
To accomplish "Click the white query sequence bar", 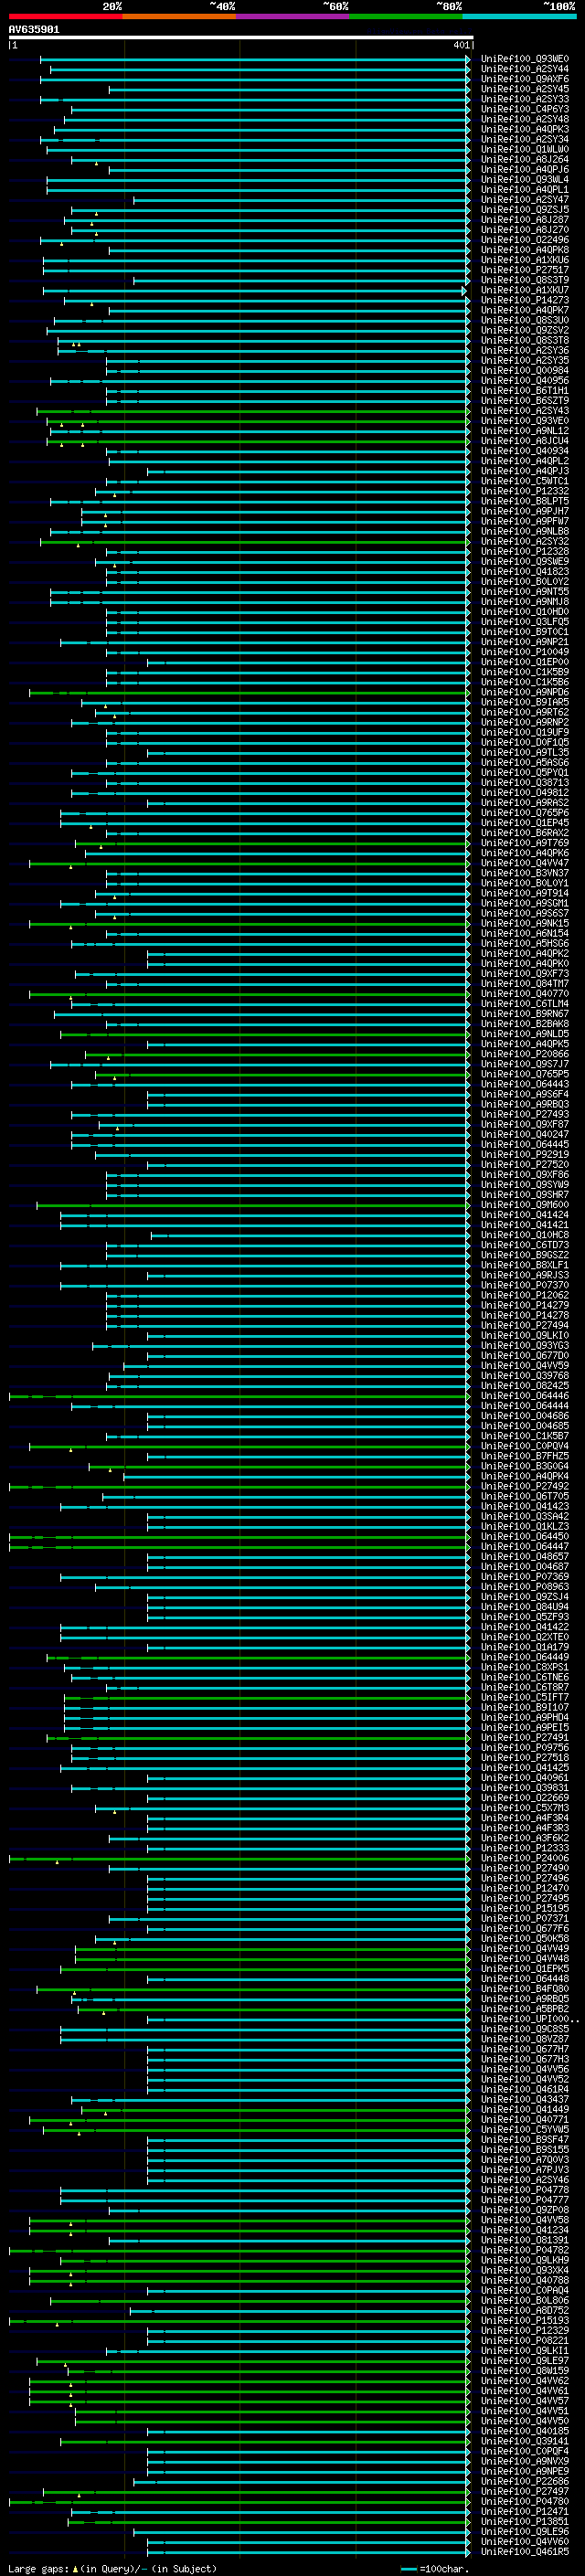I will pyautogui.click(x=241, y=38).
